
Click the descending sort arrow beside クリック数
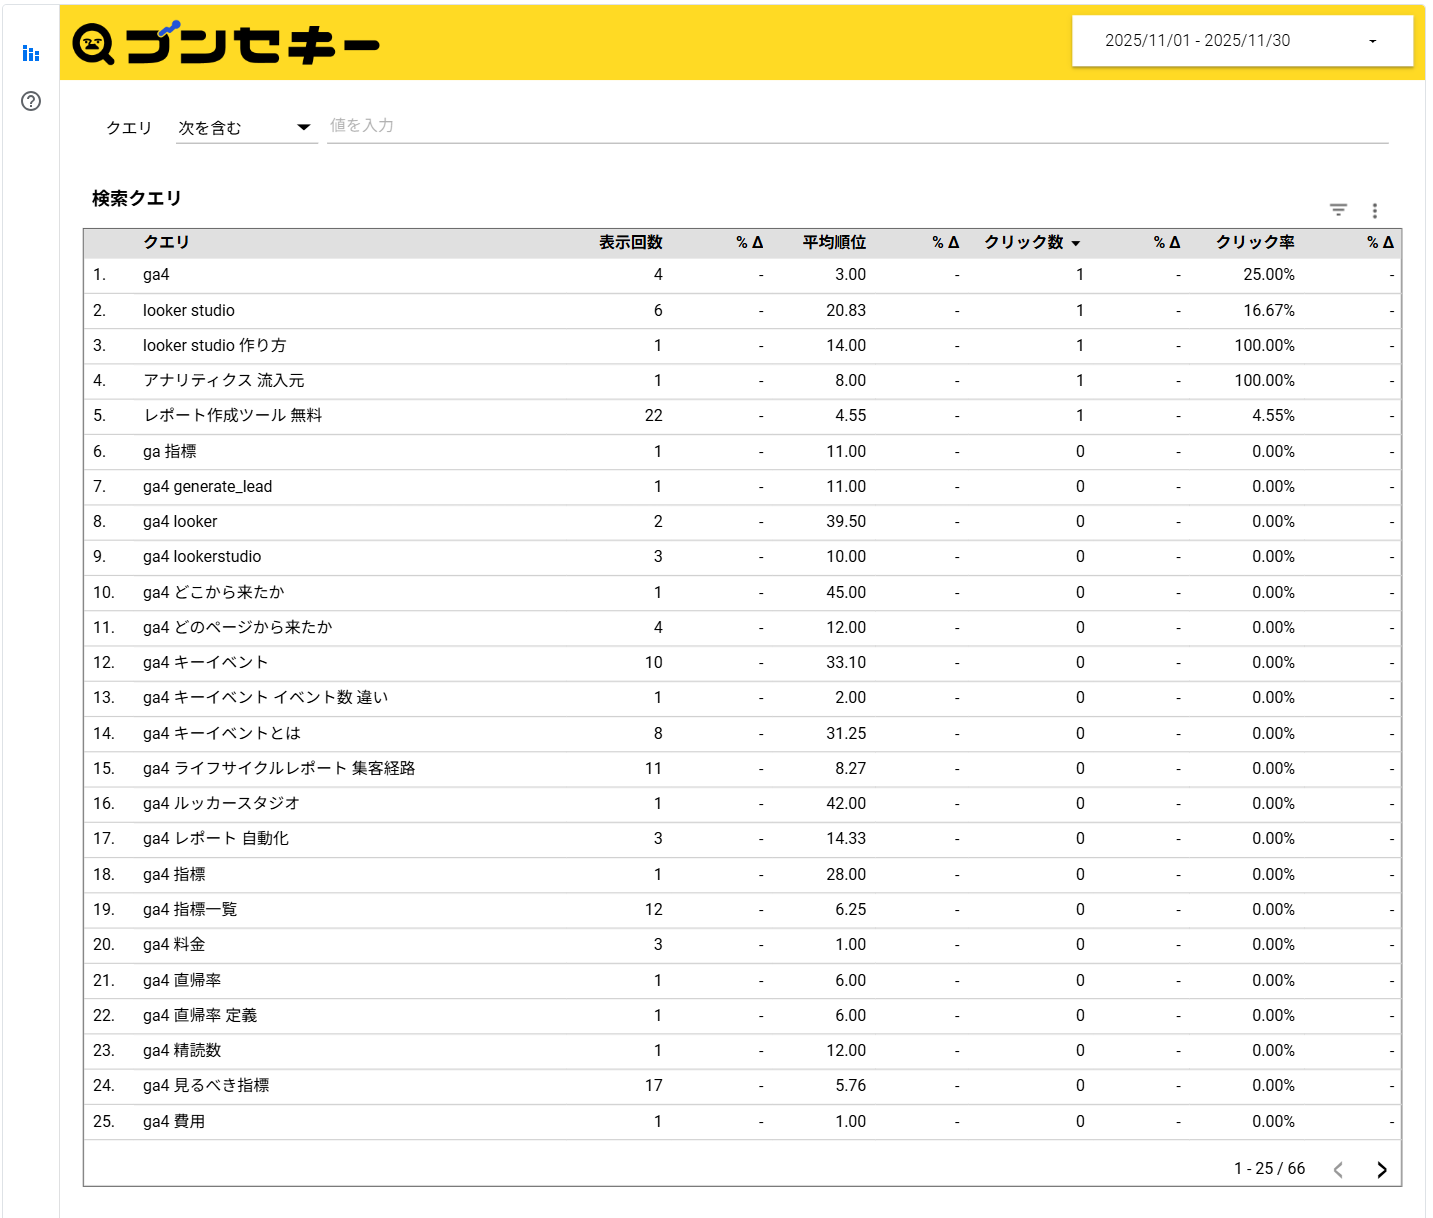click(x=1077, y=242)
